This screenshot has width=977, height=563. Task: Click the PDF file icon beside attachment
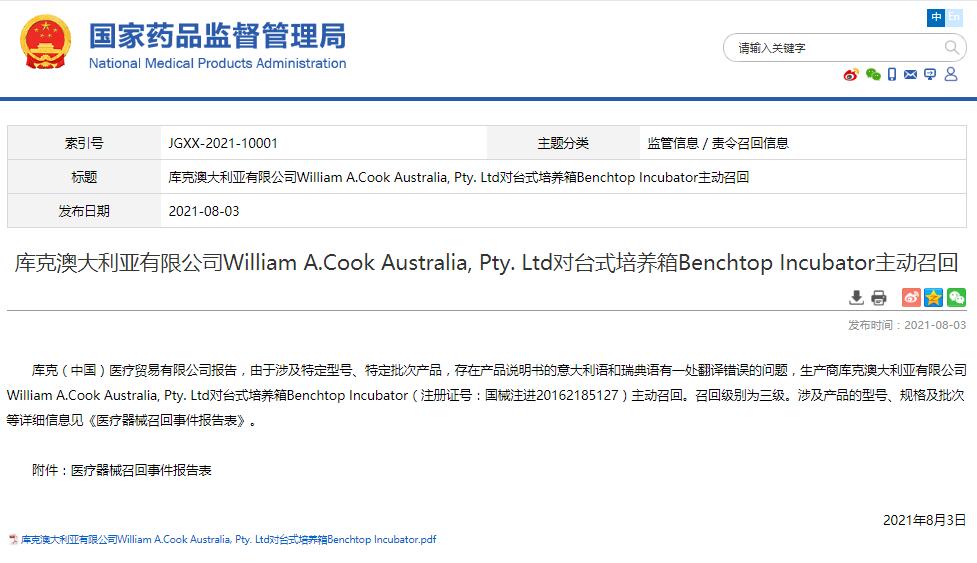13,539
